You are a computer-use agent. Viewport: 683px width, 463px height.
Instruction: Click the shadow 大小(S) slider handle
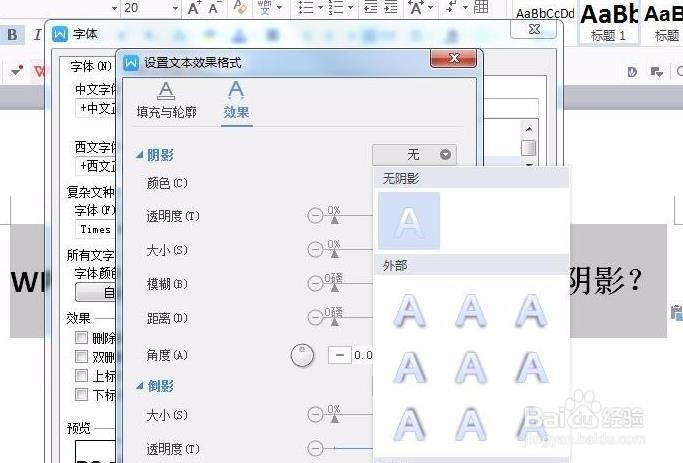(335, 254)
